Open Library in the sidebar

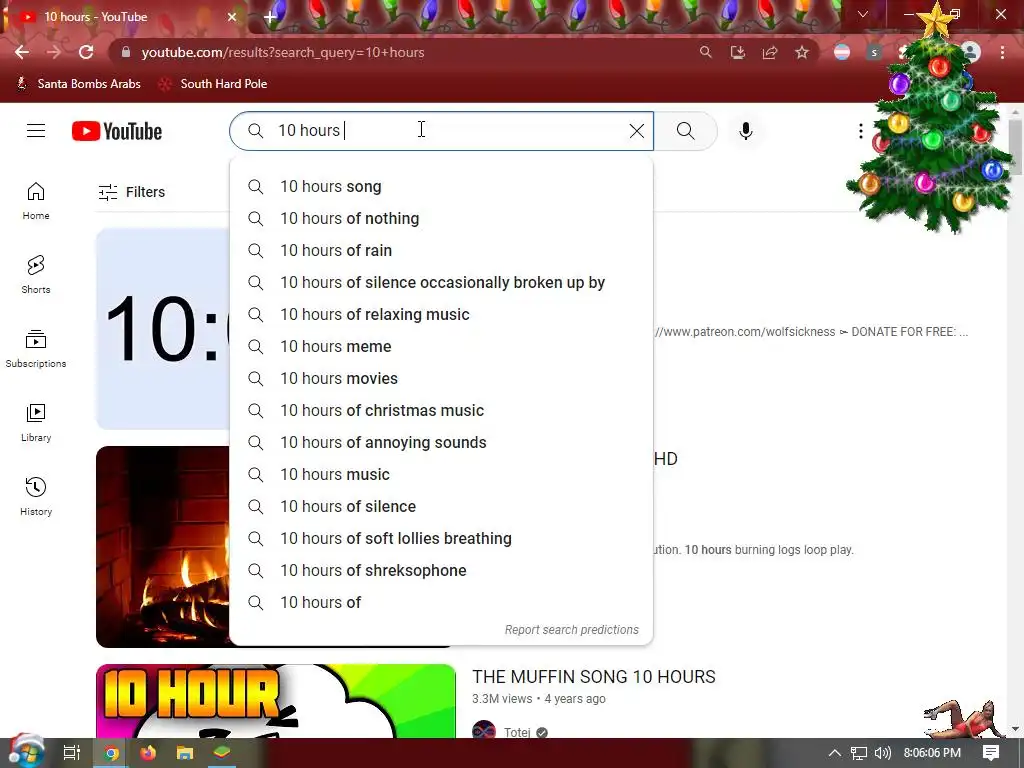tap(36, 423)
